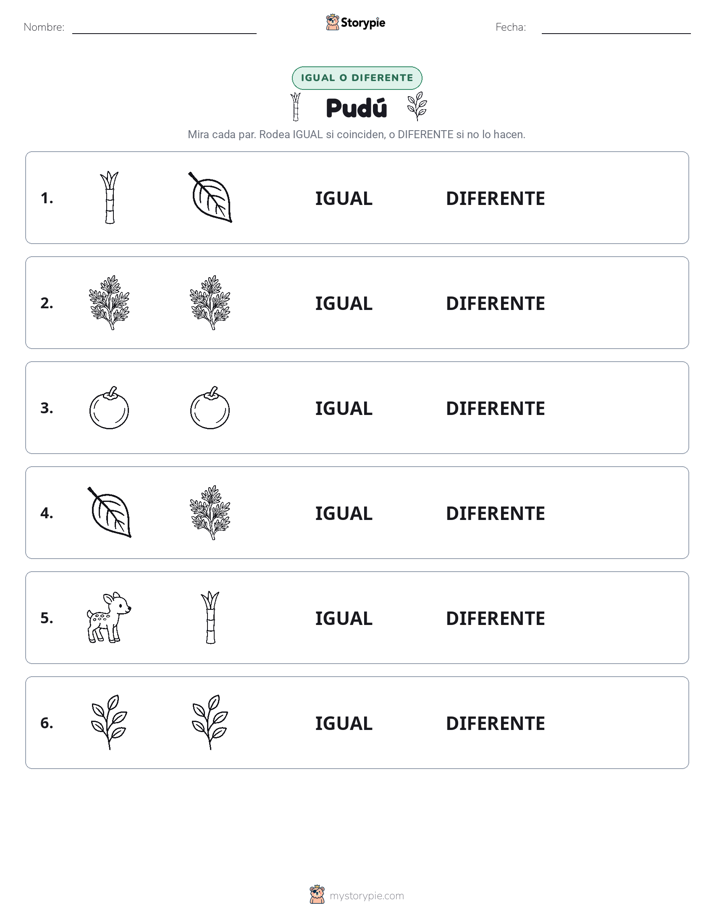Click the bamboo stalk icon in row 1
The width and height of the screenshot is (714, 924).
[x=109, y=197]
